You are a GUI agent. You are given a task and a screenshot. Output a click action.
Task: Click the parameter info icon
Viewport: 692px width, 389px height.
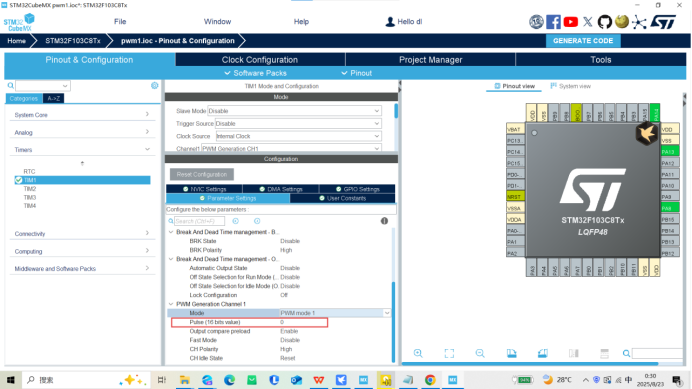coord(384,221)
